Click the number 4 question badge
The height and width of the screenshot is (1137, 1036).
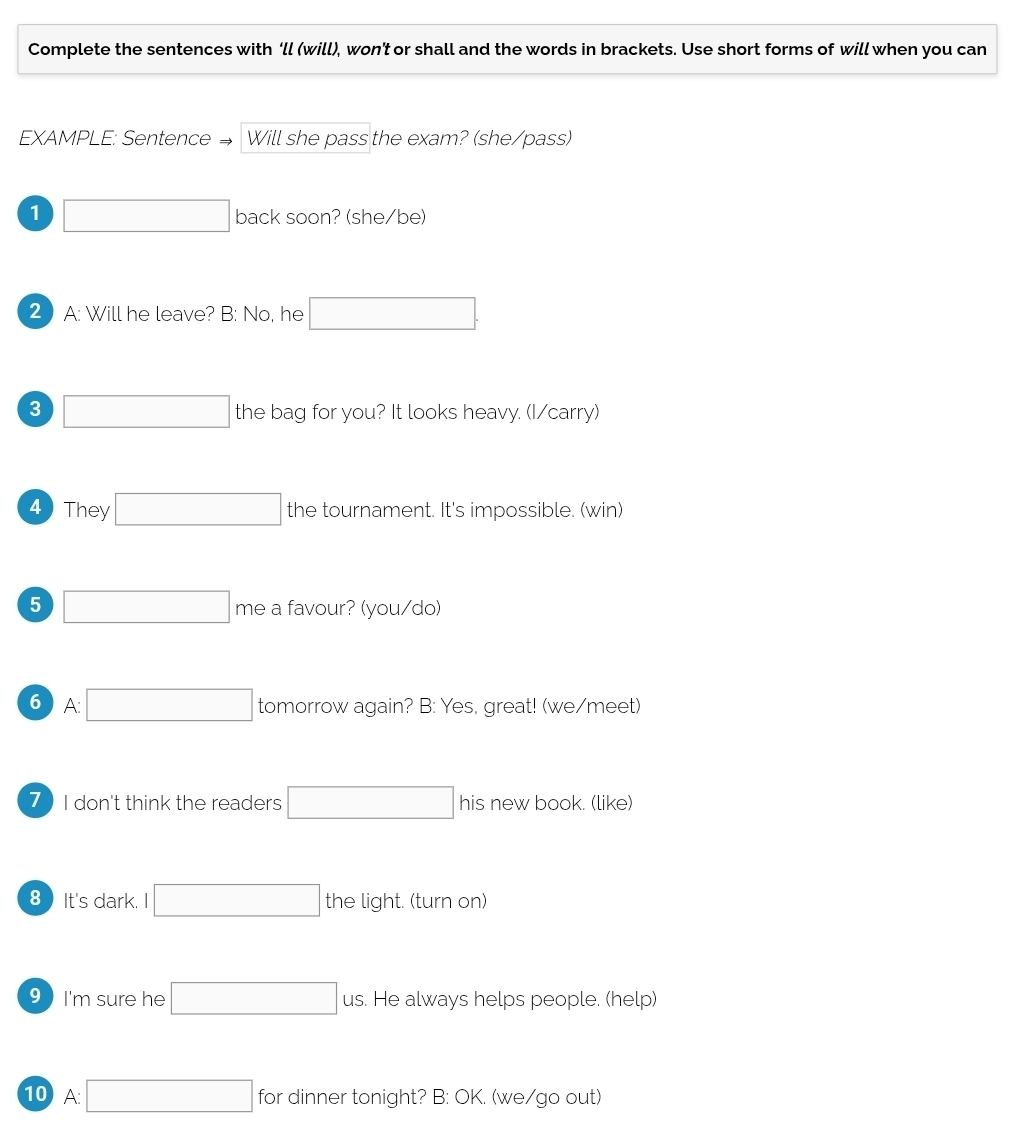(35, 507)
